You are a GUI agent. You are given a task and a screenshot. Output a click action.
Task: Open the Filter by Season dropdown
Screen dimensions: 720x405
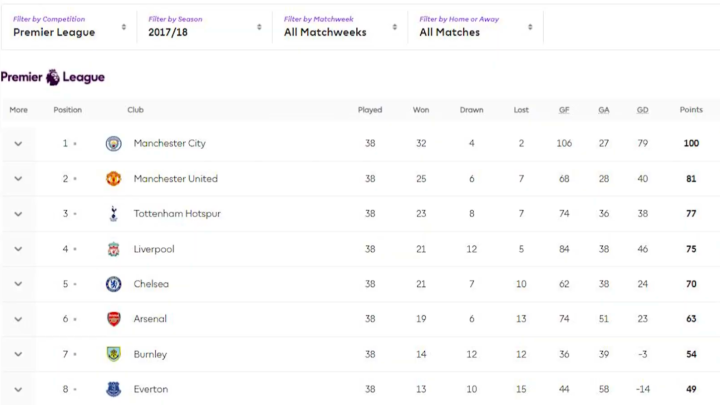pyautogui.click(x=204, y=26)
